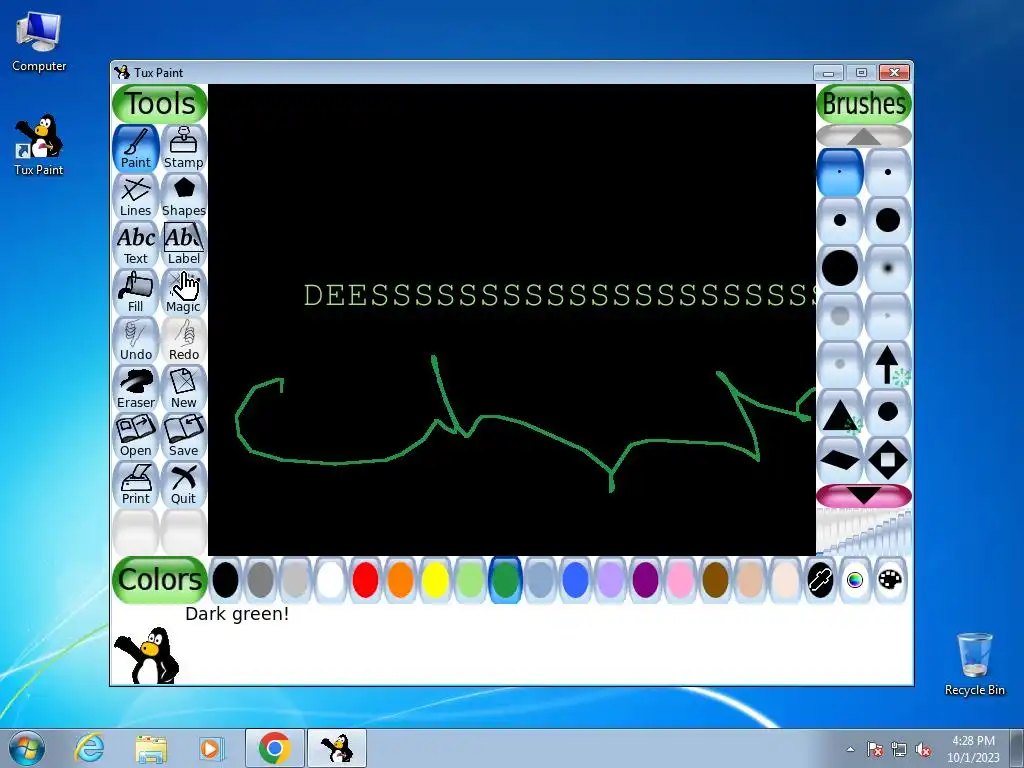
Task: Pick the medium round brush
Action: click(840, 220)
